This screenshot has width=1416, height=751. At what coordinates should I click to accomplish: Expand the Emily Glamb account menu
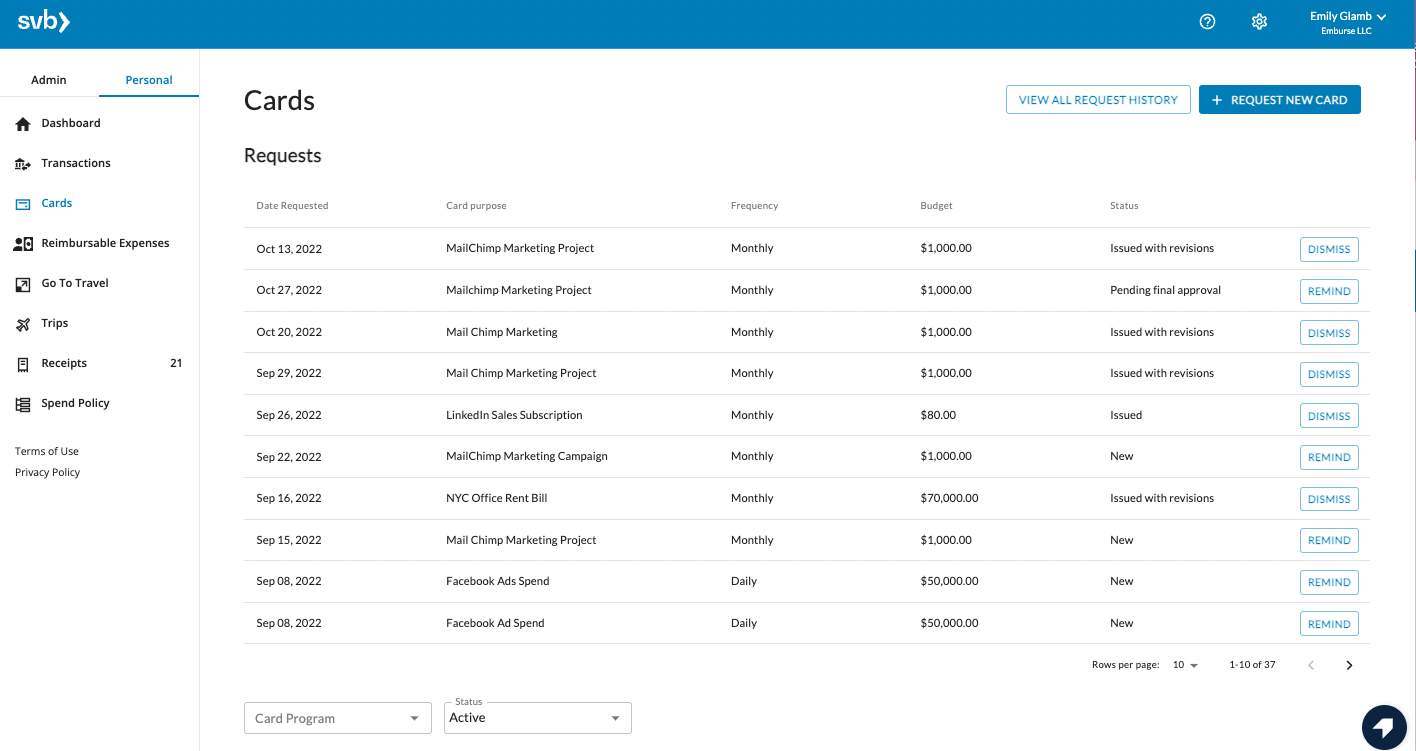(x=1347, y=22)
